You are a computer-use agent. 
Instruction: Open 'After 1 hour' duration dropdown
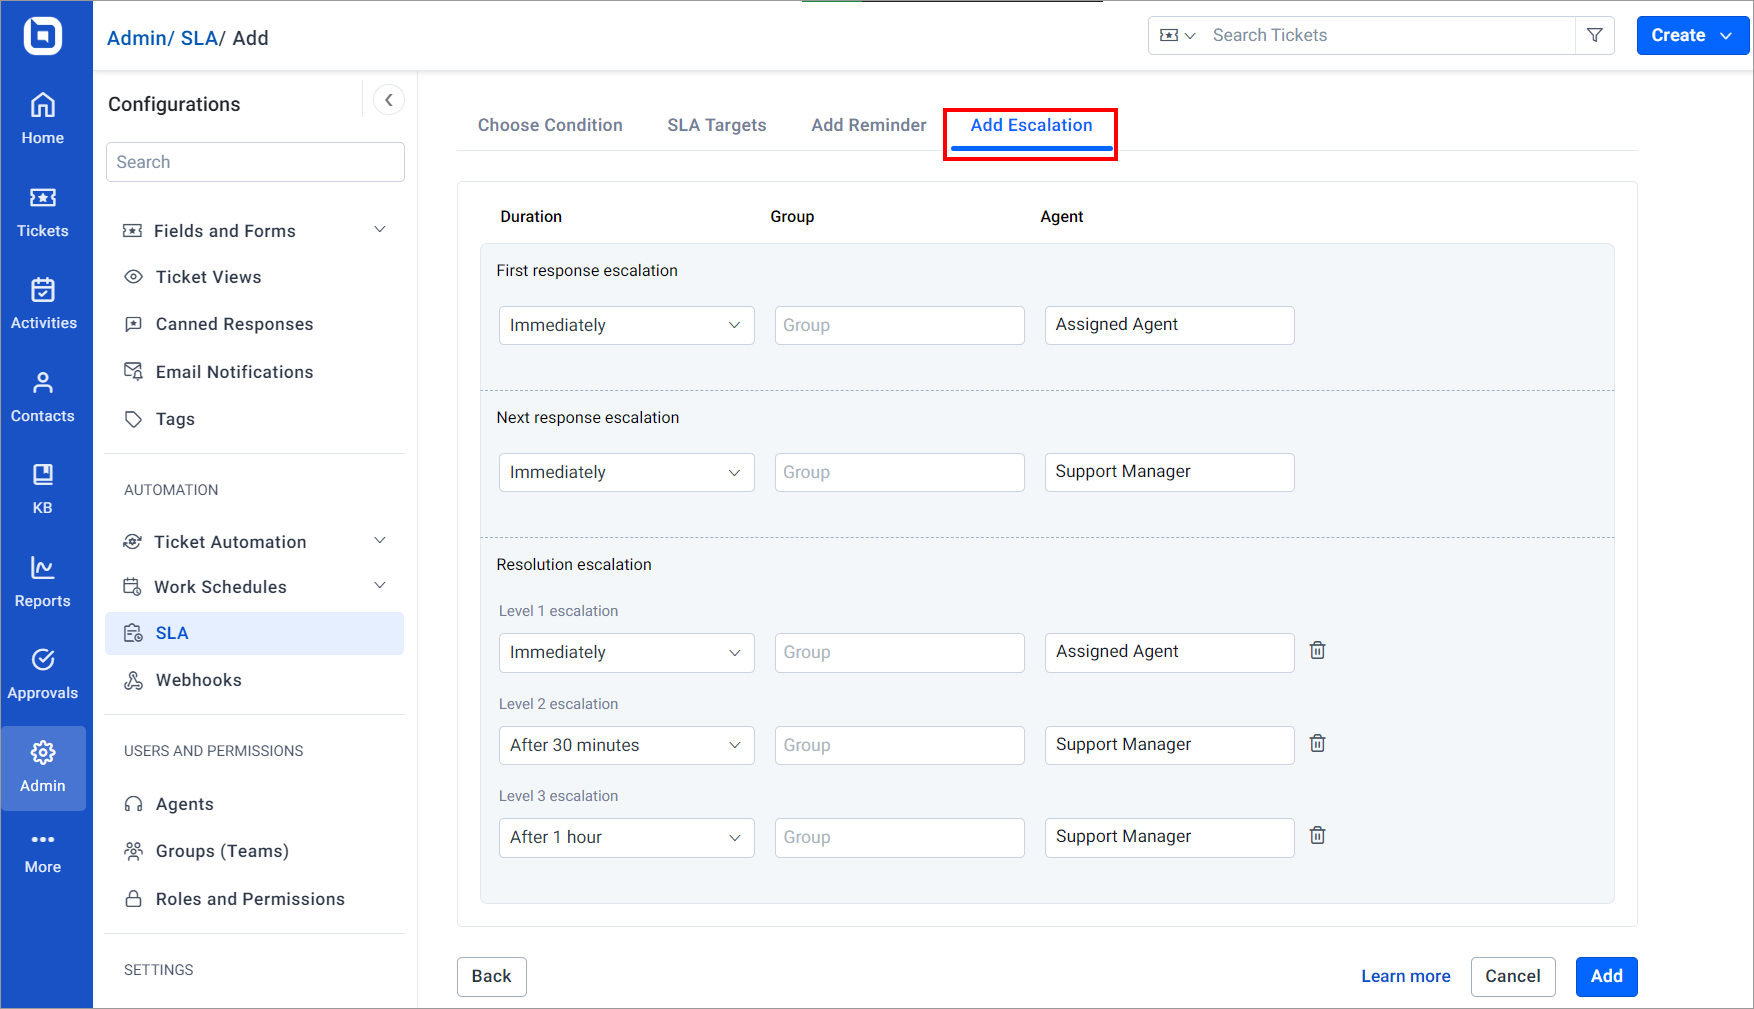coord(627,837)
